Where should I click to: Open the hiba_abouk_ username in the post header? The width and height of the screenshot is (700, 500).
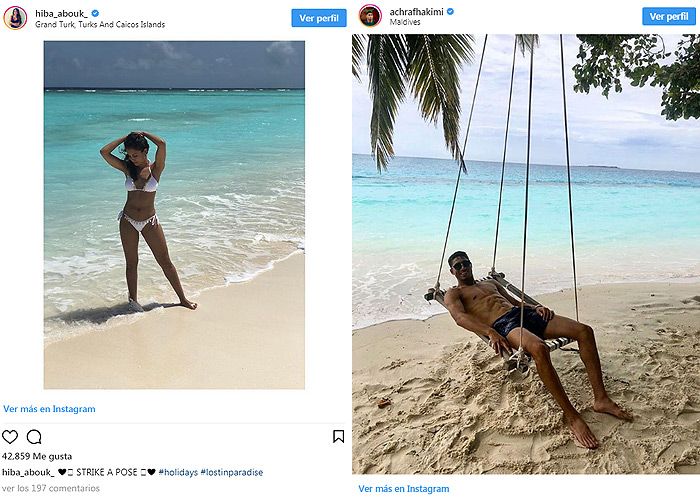[x=59, y=12]
